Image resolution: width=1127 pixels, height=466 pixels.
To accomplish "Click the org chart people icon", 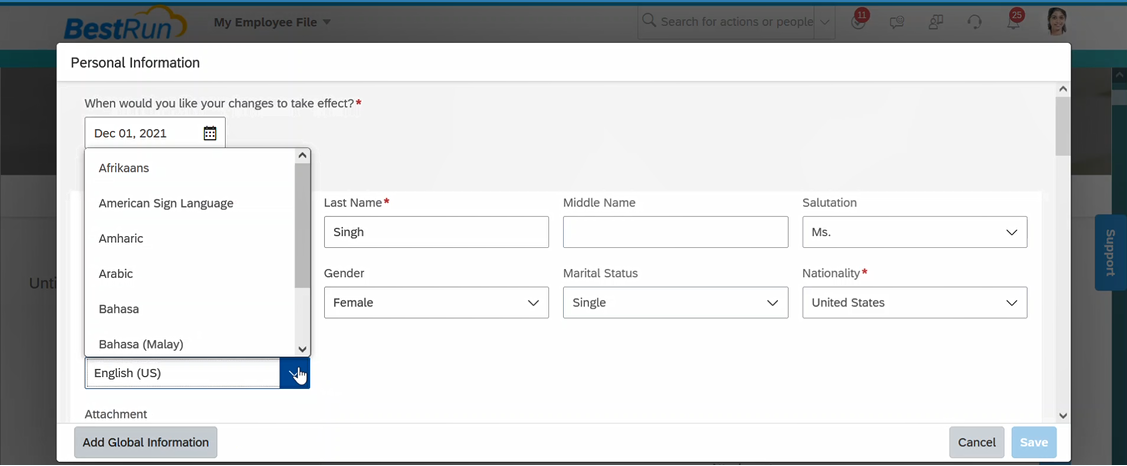I will click(935, 22).
